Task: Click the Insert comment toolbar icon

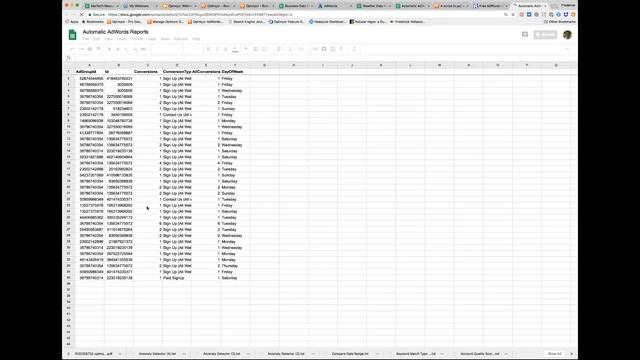Action: [x=324, y=49]
